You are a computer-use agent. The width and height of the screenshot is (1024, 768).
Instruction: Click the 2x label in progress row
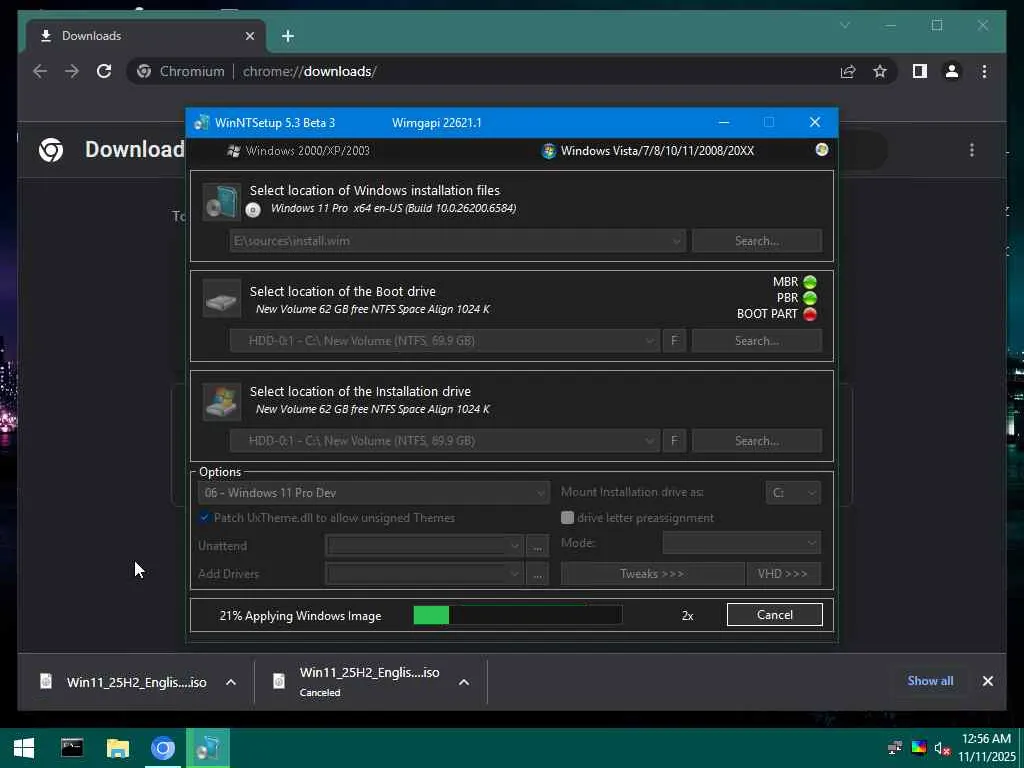pyautogui.click(x=687, y=616)
